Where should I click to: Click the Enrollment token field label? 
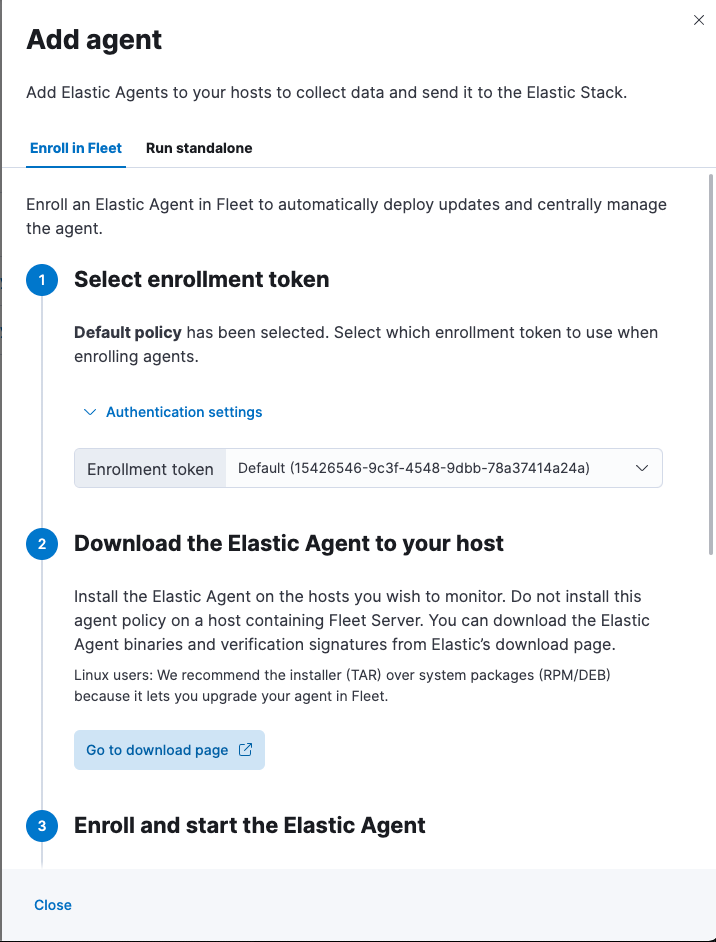(149, 467)
